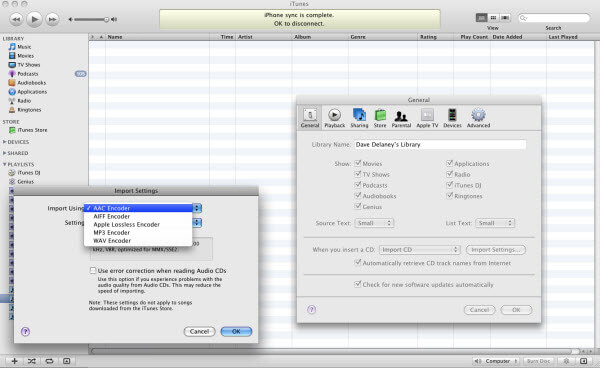Image resolution: width=600 pixels, height=368 pixels.
Task: Select Apple Lossless Encoder option
Action: (x=138, y=225)
